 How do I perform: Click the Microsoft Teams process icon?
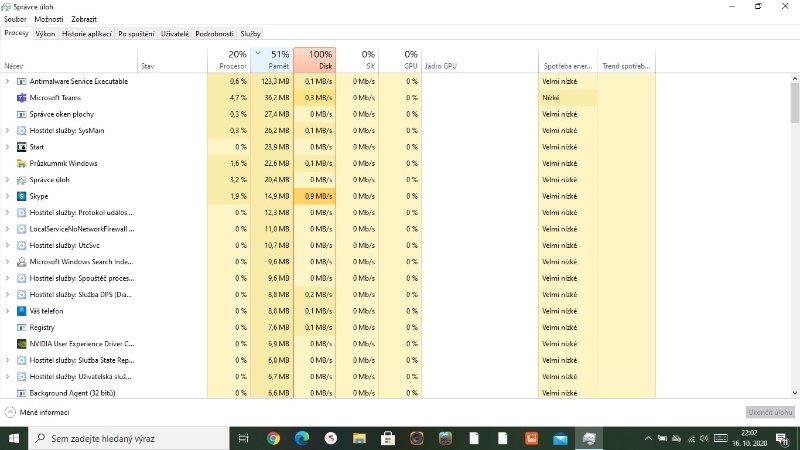coord(21,97)
